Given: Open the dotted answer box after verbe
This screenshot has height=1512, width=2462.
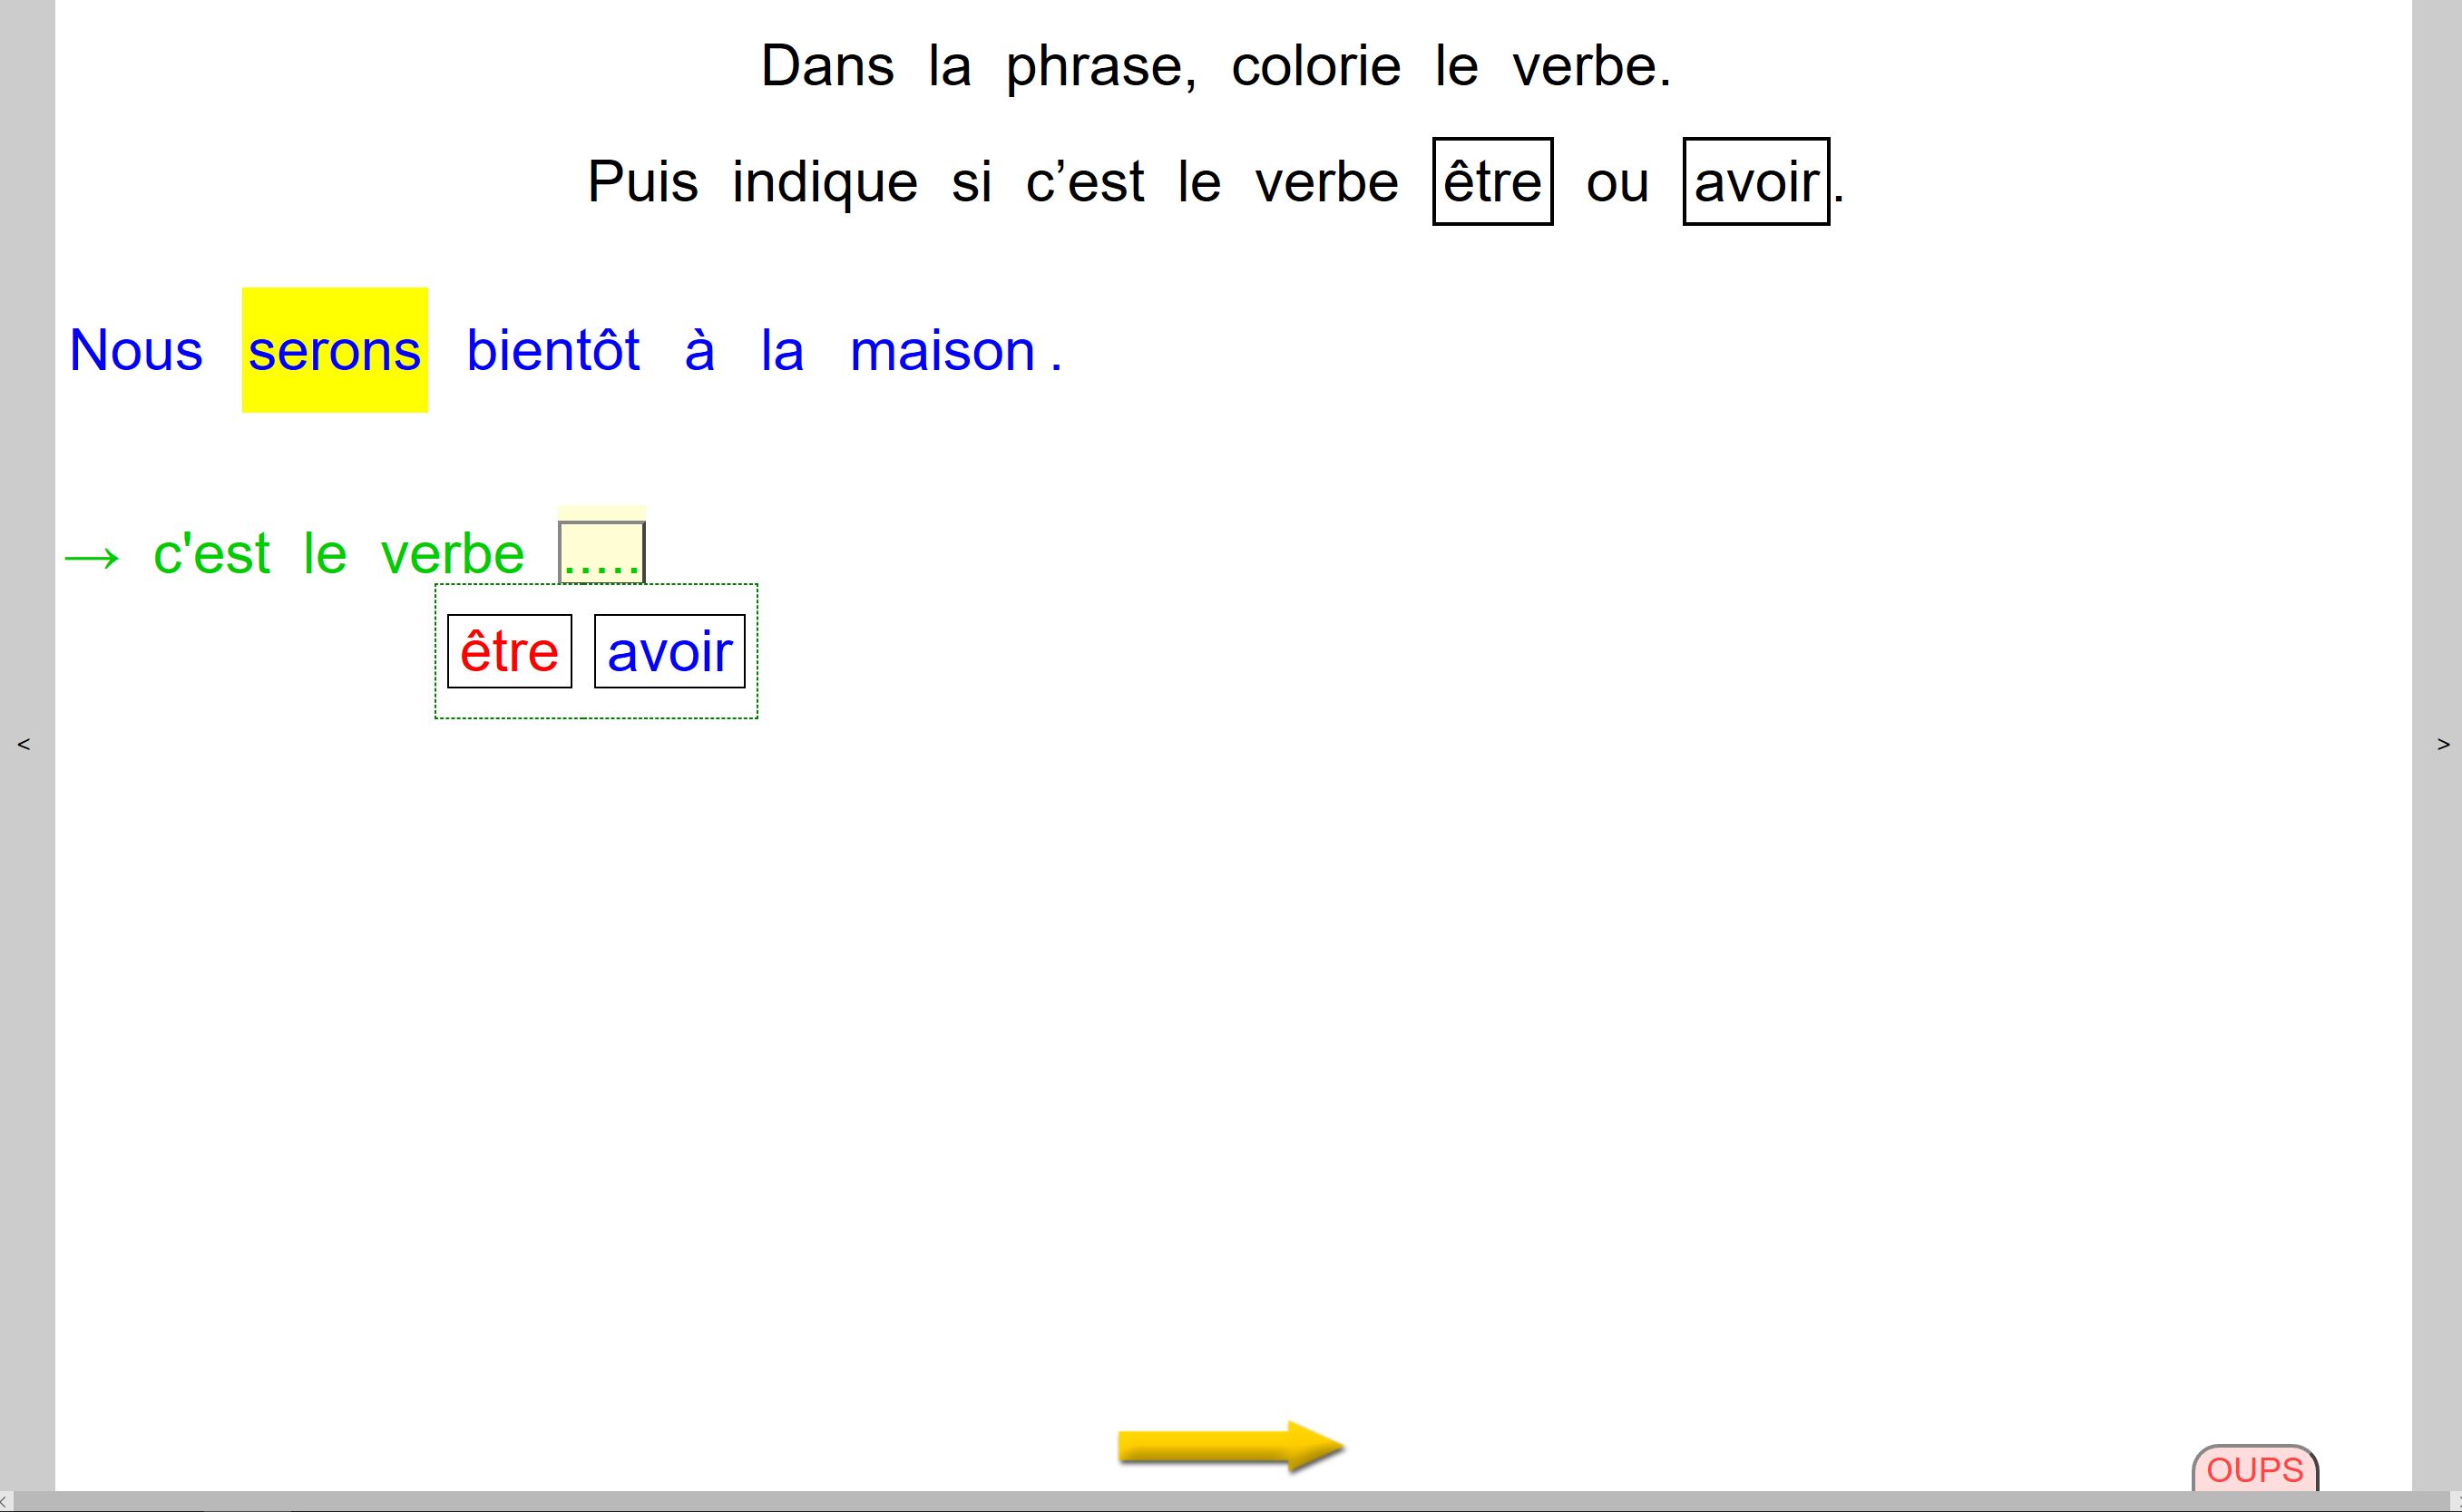Looking at the screenshot, I should tap(601, 552).
